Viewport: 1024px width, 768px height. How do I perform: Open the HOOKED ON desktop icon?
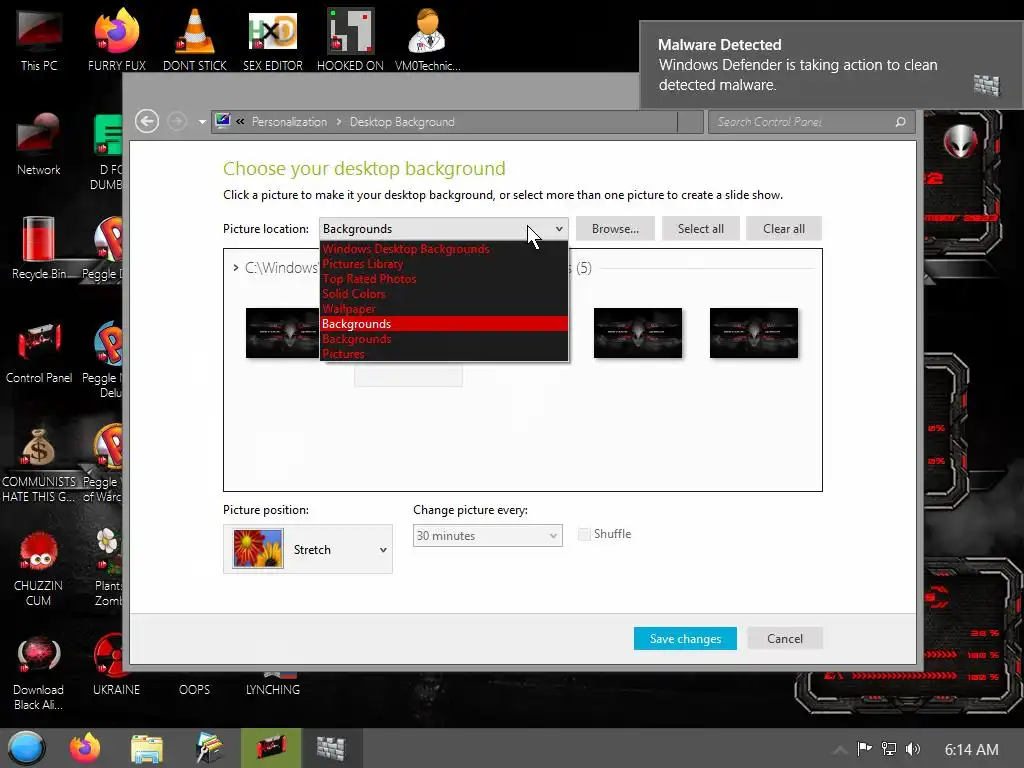[x=350, y=39]
